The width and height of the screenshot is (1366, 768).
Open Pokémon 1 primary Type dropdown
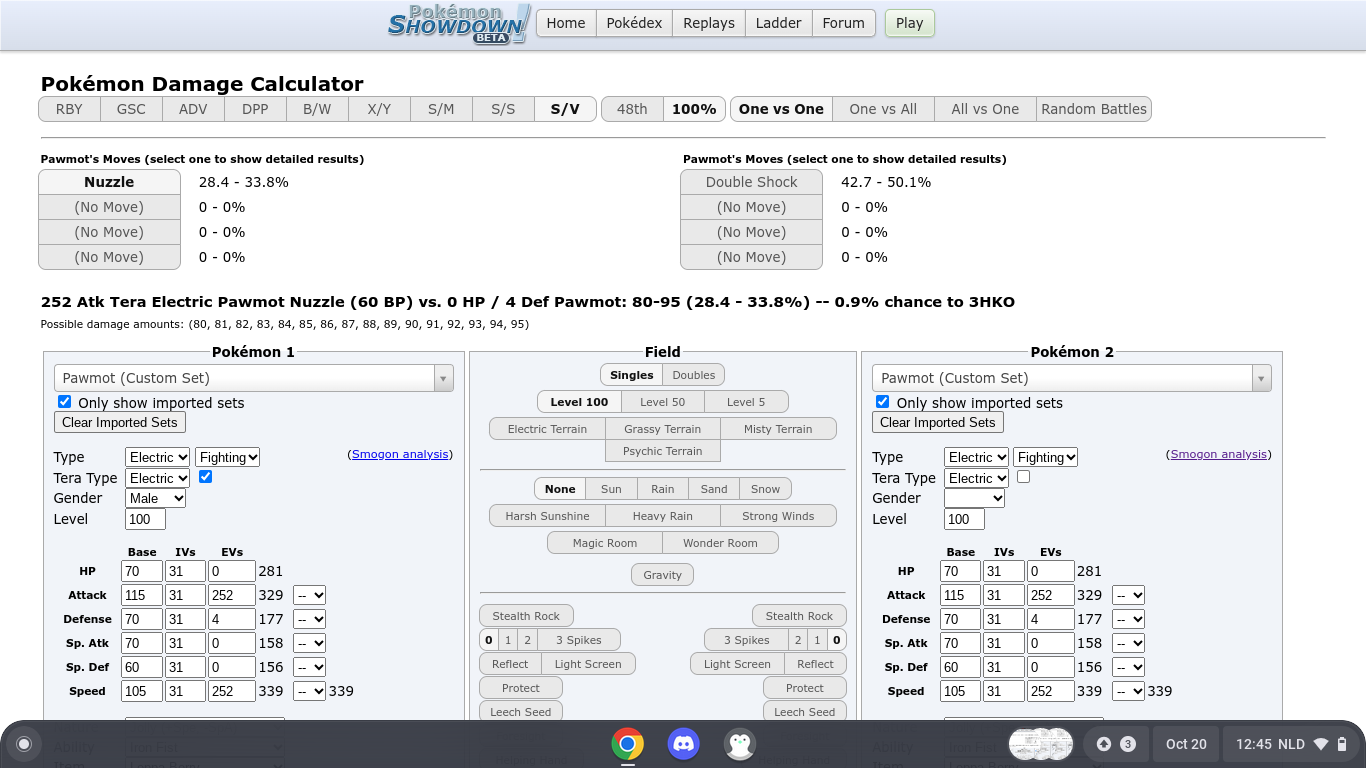[x=158, y=457]
